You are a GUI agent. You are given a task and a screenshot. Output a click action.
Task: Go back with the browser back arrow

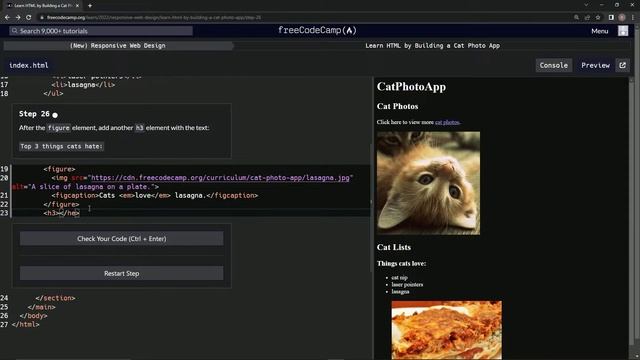tap(7, 18)
